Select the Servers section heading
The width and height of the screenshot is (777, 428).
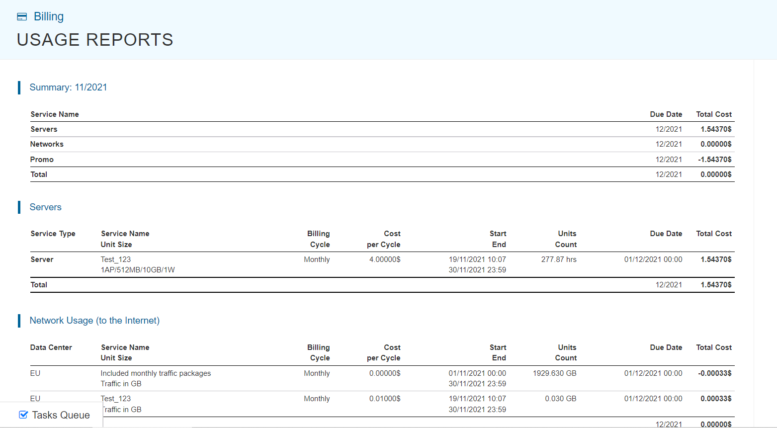pyautogui.click(x=45, y=207)
